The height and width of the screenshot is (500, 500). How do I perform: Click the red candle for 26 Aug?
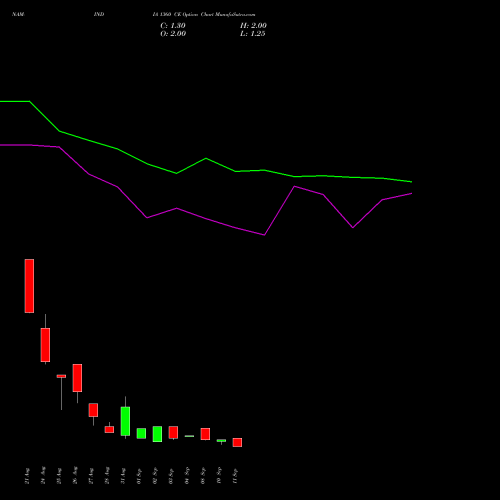pos(77,378)
